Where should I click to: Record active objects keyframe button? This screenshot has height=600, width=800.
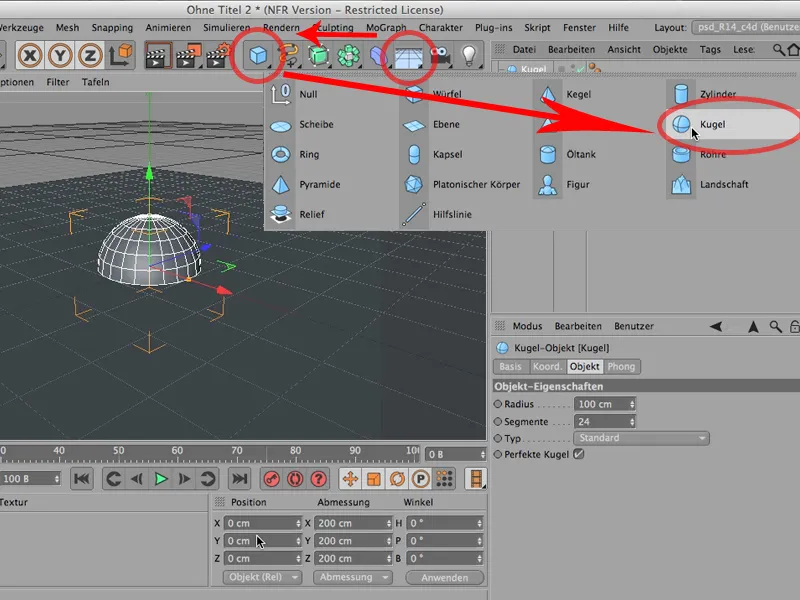271,479
